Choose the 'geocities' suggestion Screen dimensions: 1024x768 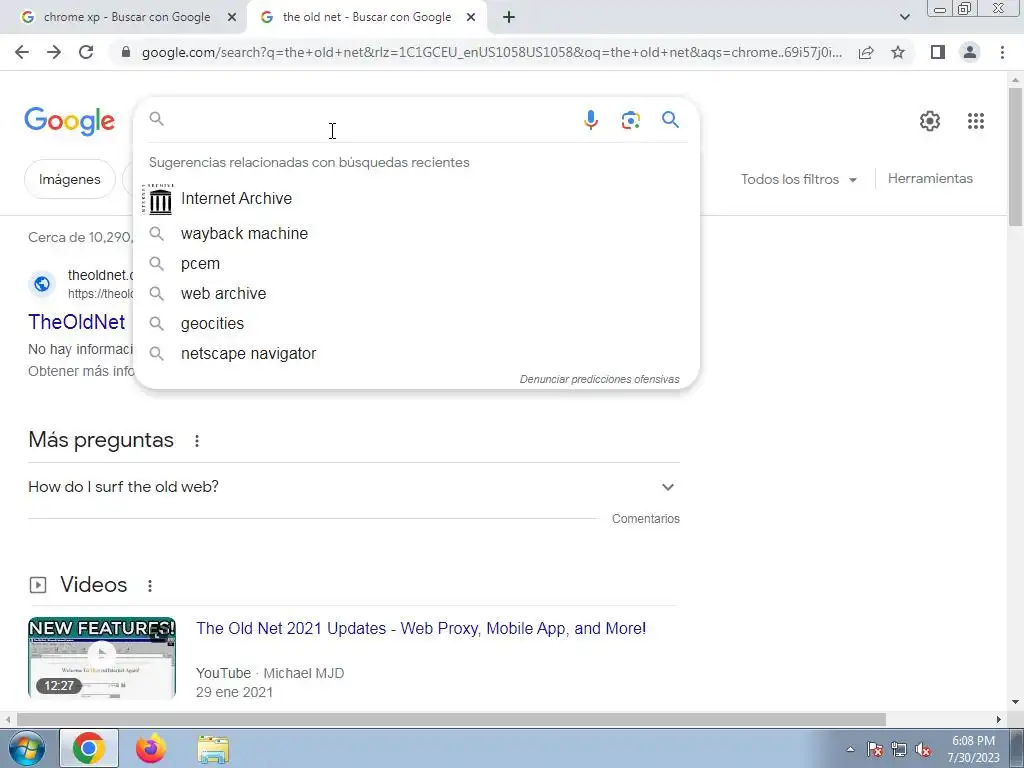(416, 323)
